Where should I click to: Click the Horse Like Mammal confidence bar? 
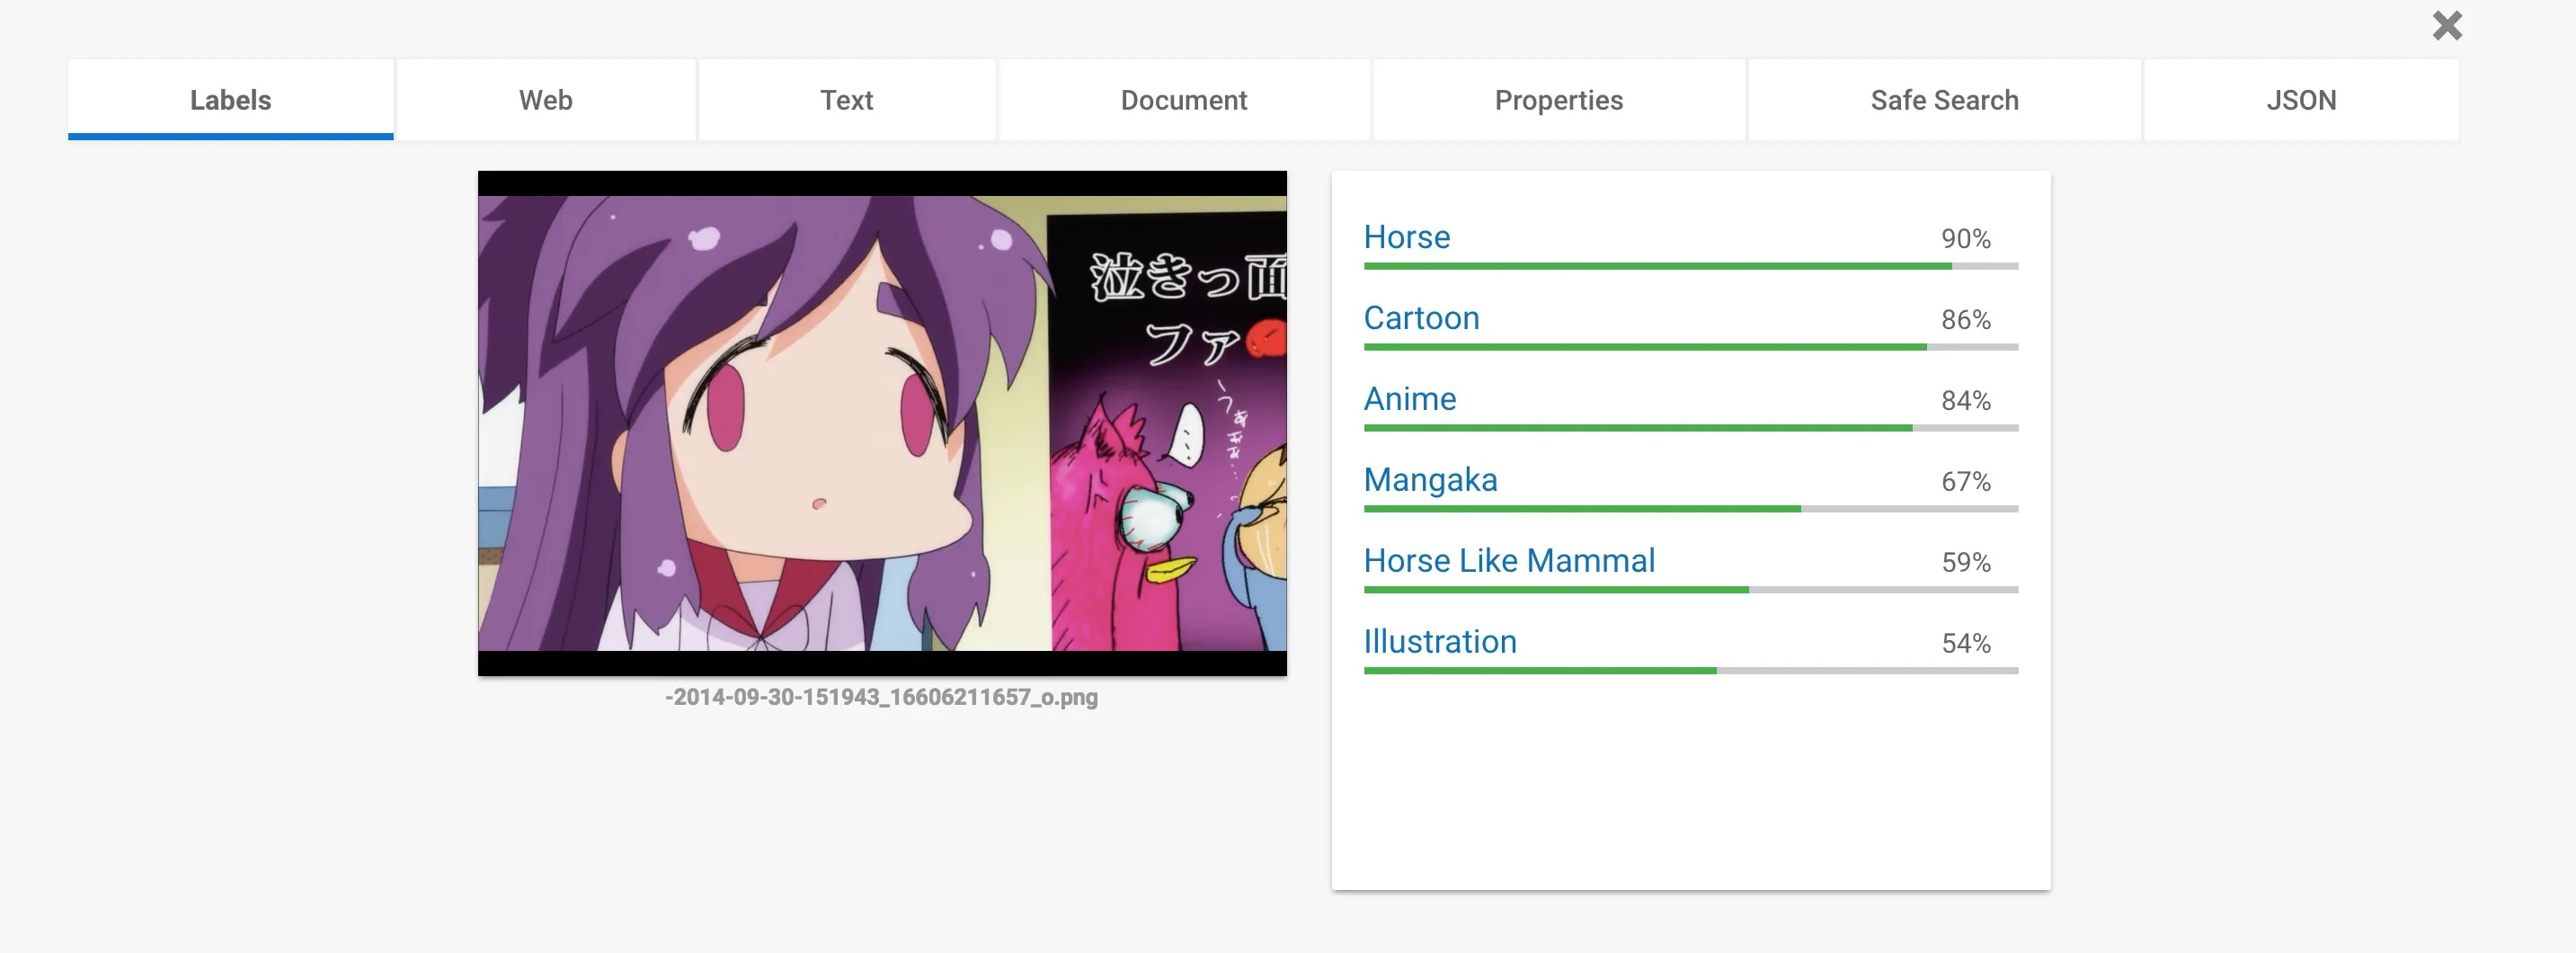click(1691, 590)
